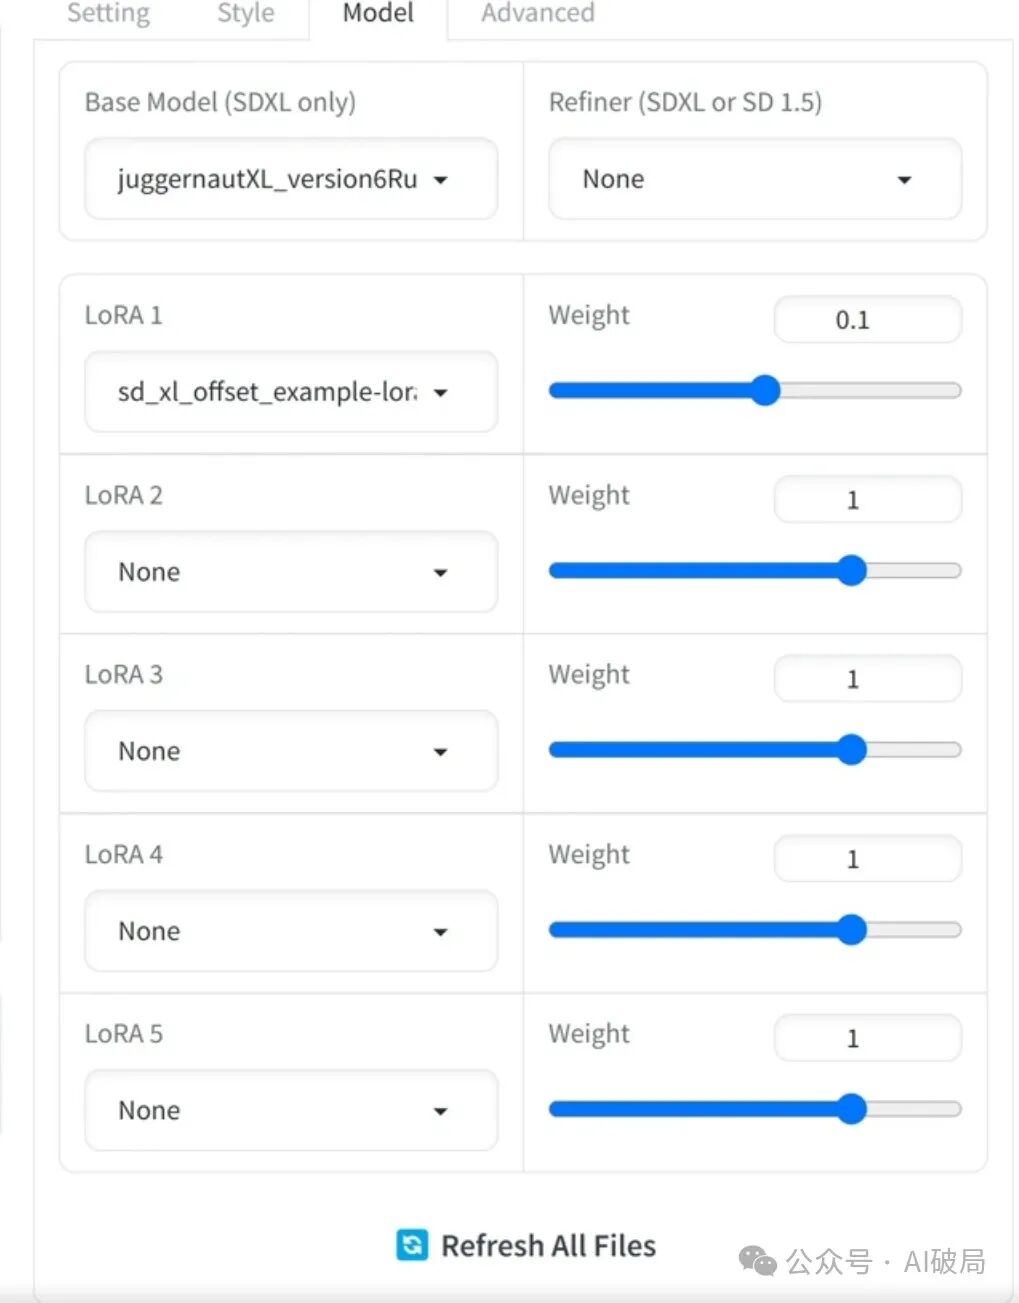Switch to the Style tab

coord(245,14)
